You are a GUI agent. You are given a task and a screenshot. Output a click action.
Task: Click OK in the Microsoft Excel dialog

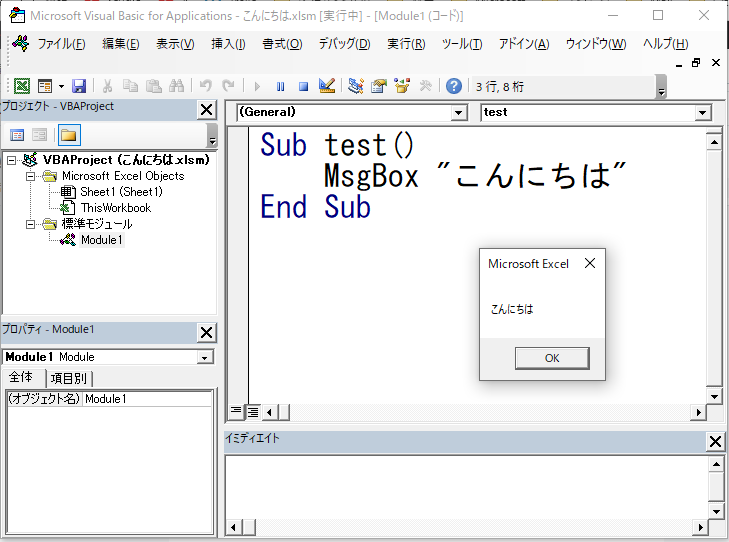click(x=552, y=358)
